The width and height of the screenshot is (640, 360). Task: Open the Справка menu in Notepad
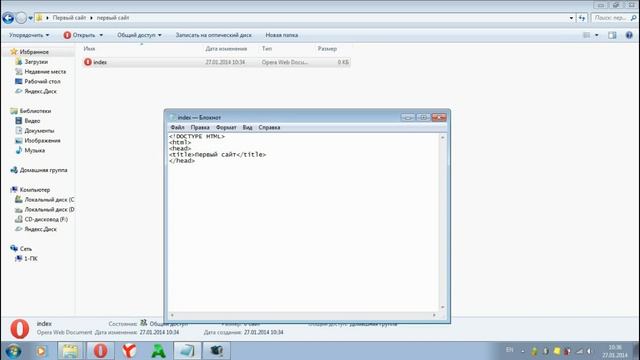pos(269,127)
